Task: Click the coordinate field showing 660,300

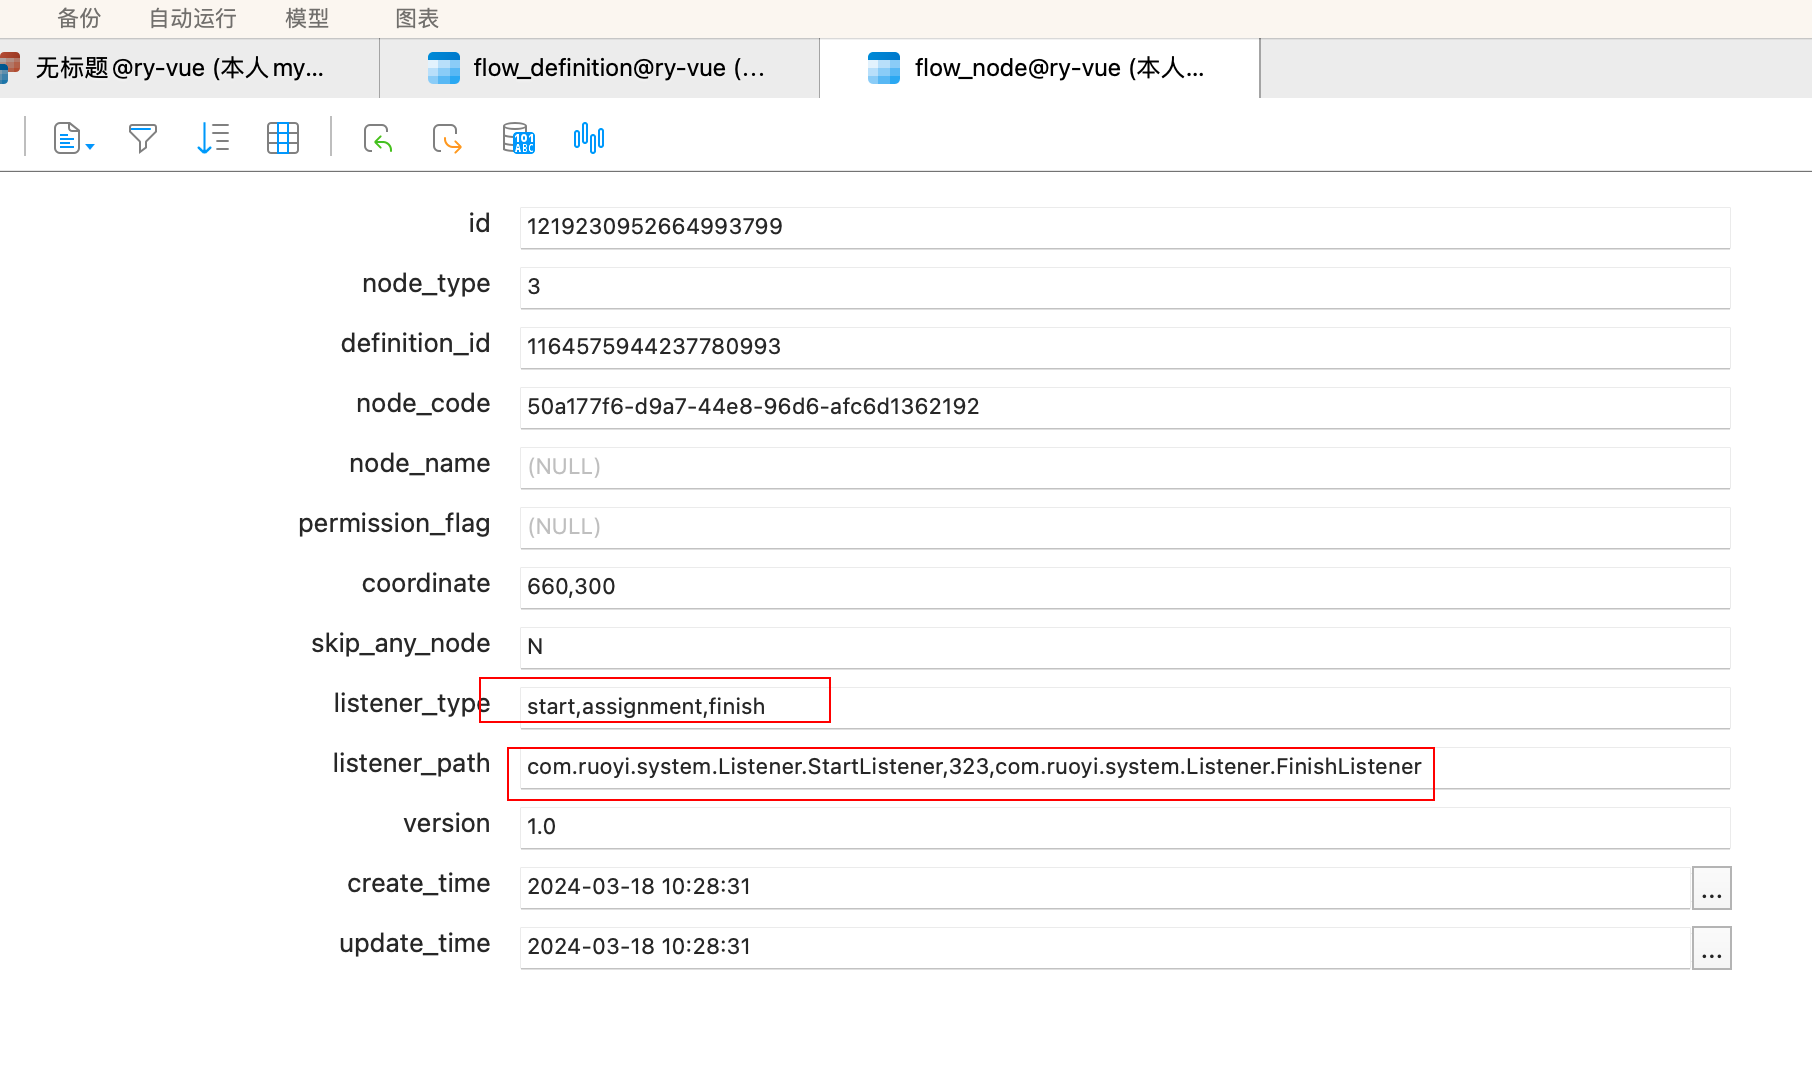Action: pyautogui.click(x=1125, y=587)
